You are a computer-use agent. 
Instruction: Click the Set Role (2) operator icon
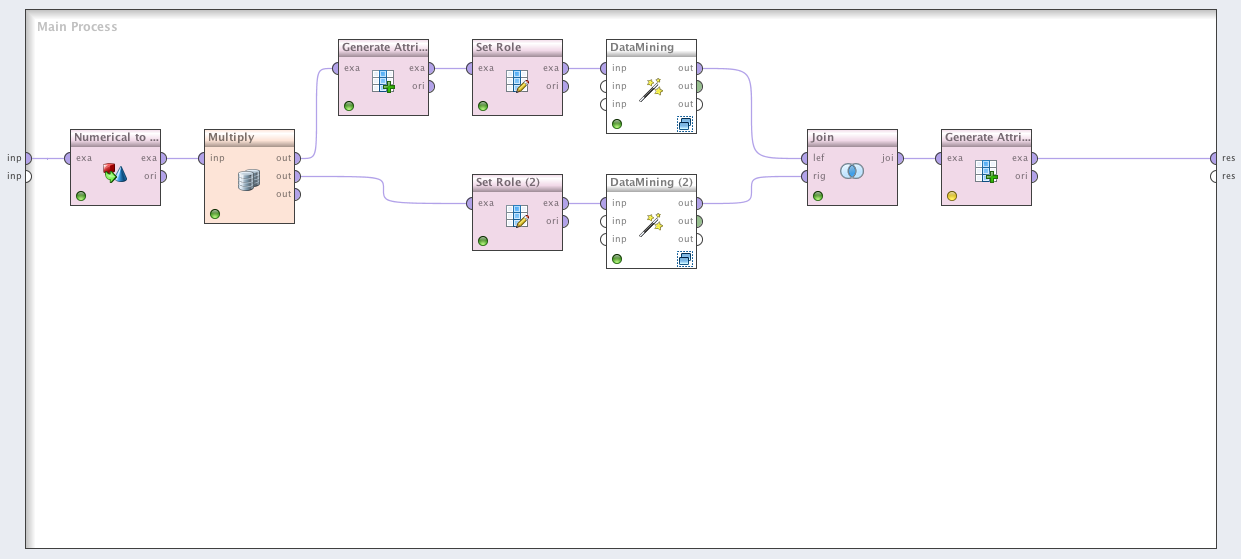[517, 217]
